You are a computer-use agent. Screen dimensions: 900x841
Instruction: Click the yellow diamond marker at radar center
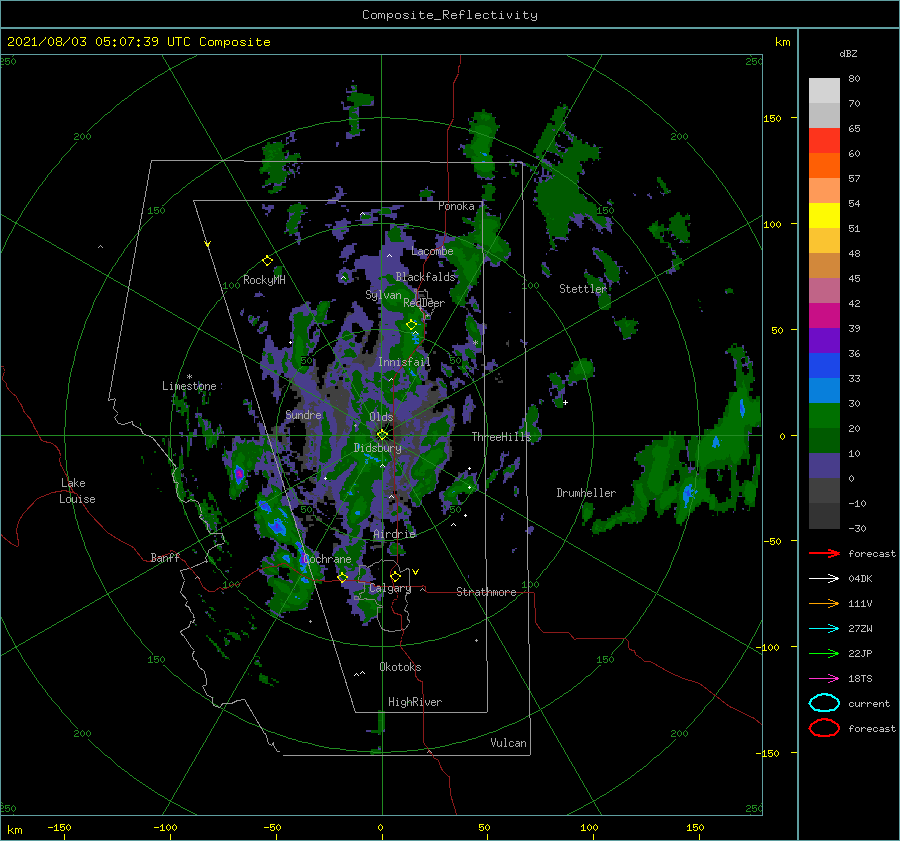coord(382,435)
